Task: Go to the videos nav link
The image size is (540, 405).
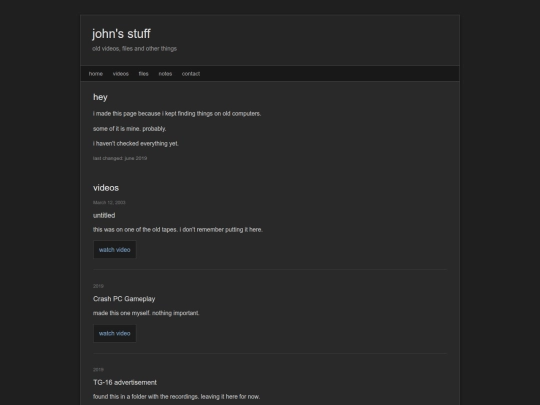Action: (x=121, y=74)
